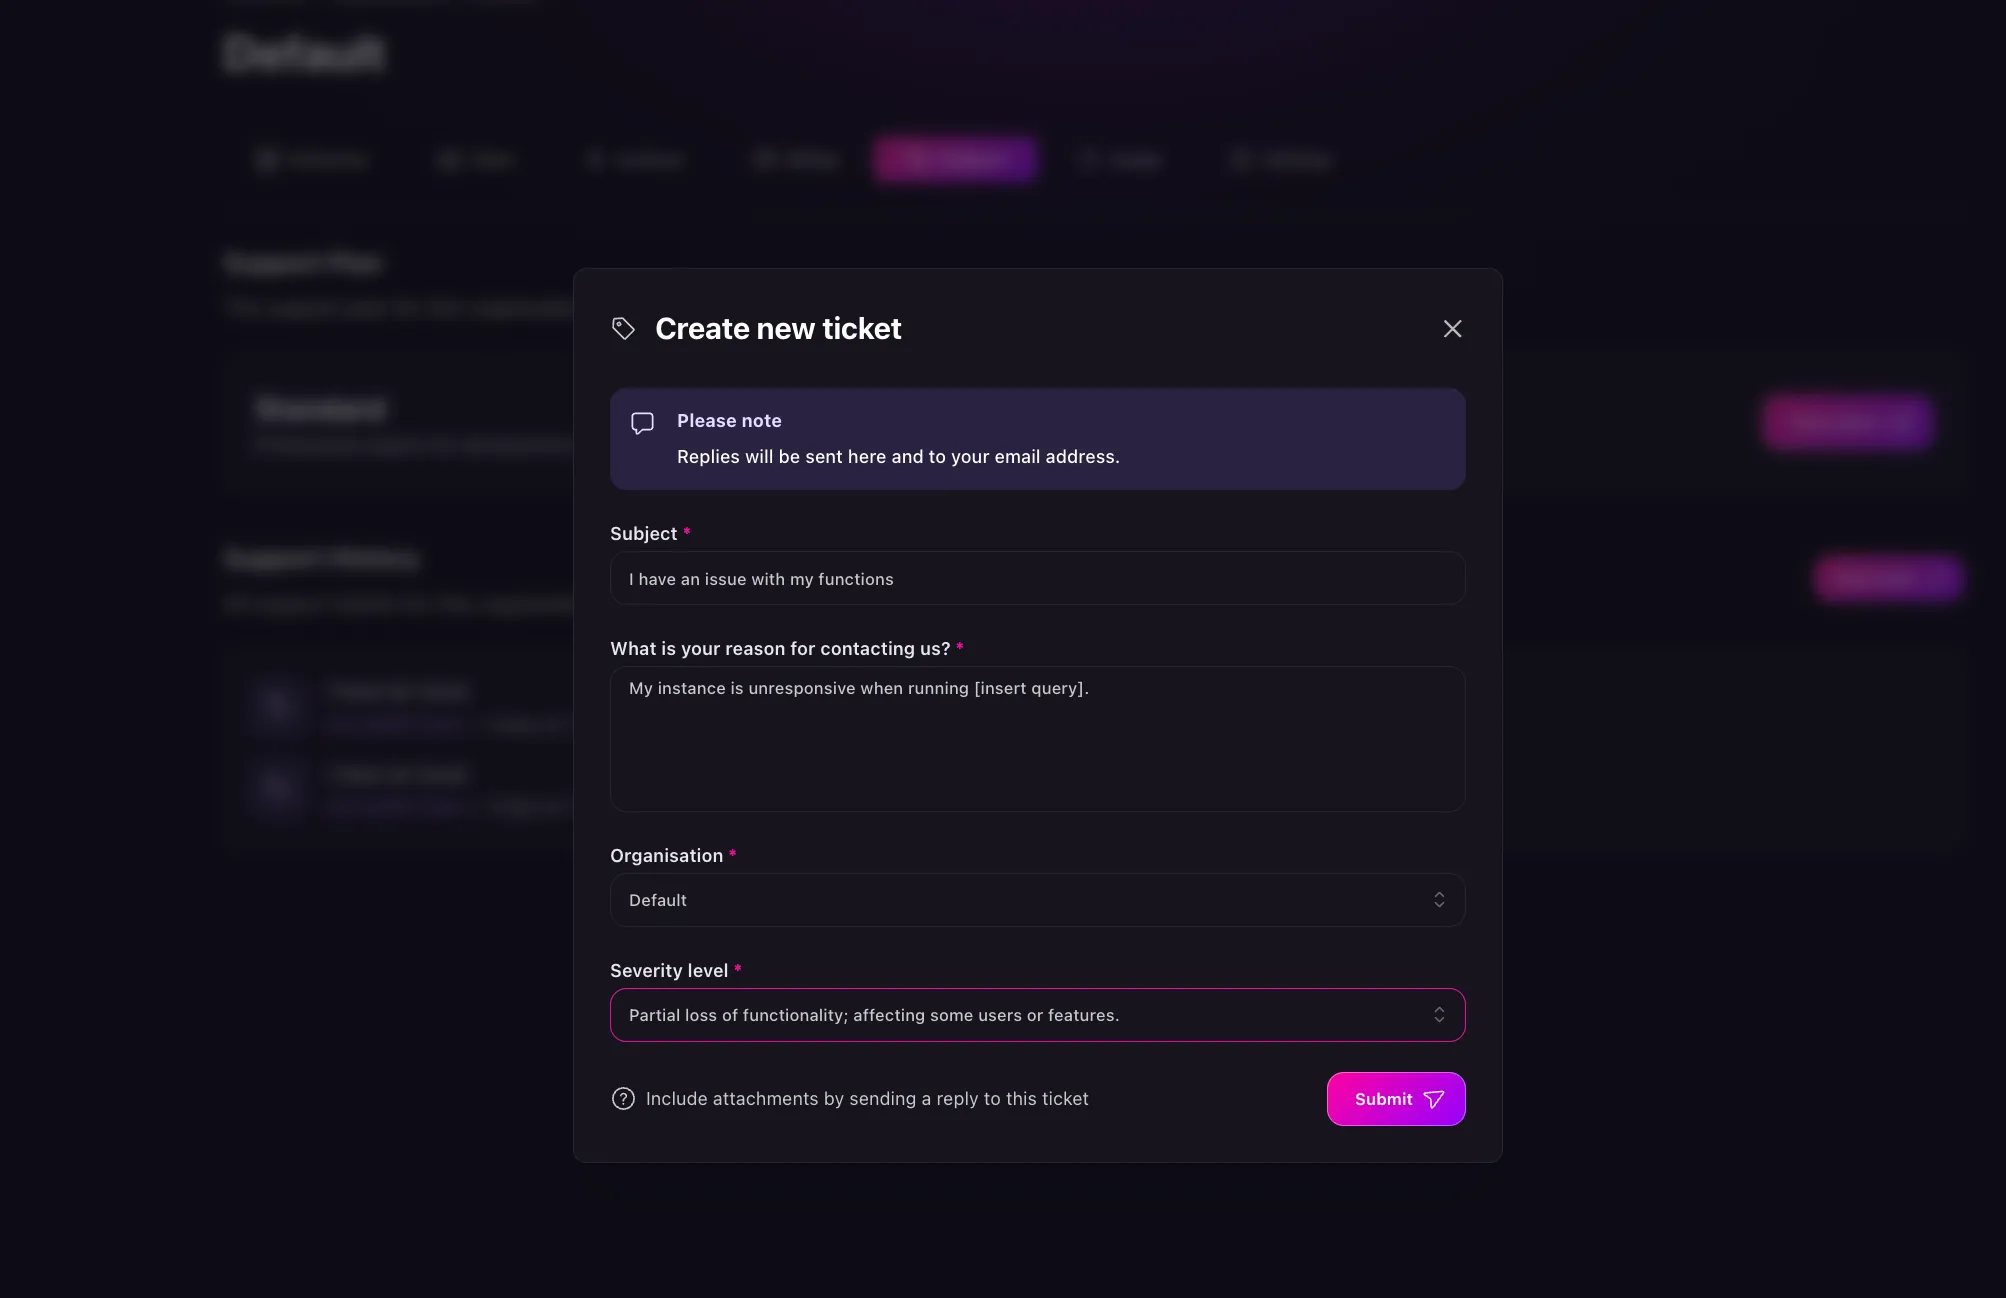Click the purple button beside the Standard plan

(x=1846, y=422)
